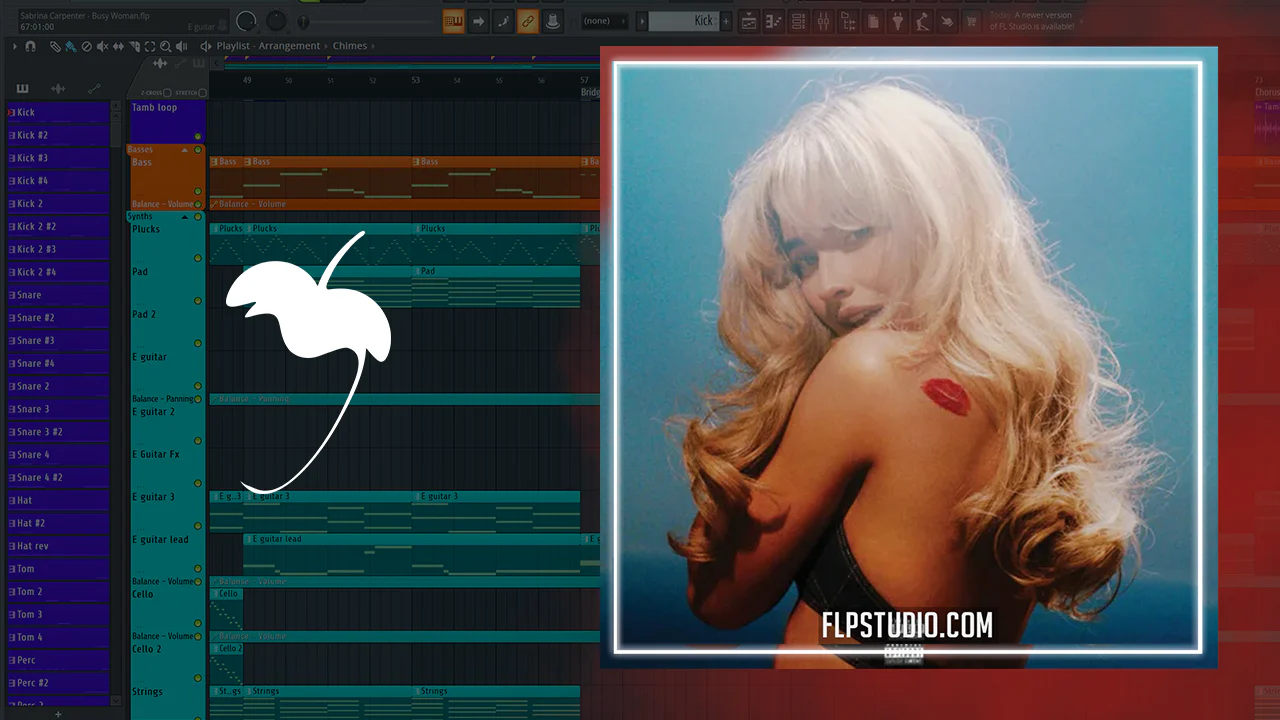Screen dimensions: 1280x720
Task: Click bar 53 on the timeline ruler
Action: coord(415,80)
